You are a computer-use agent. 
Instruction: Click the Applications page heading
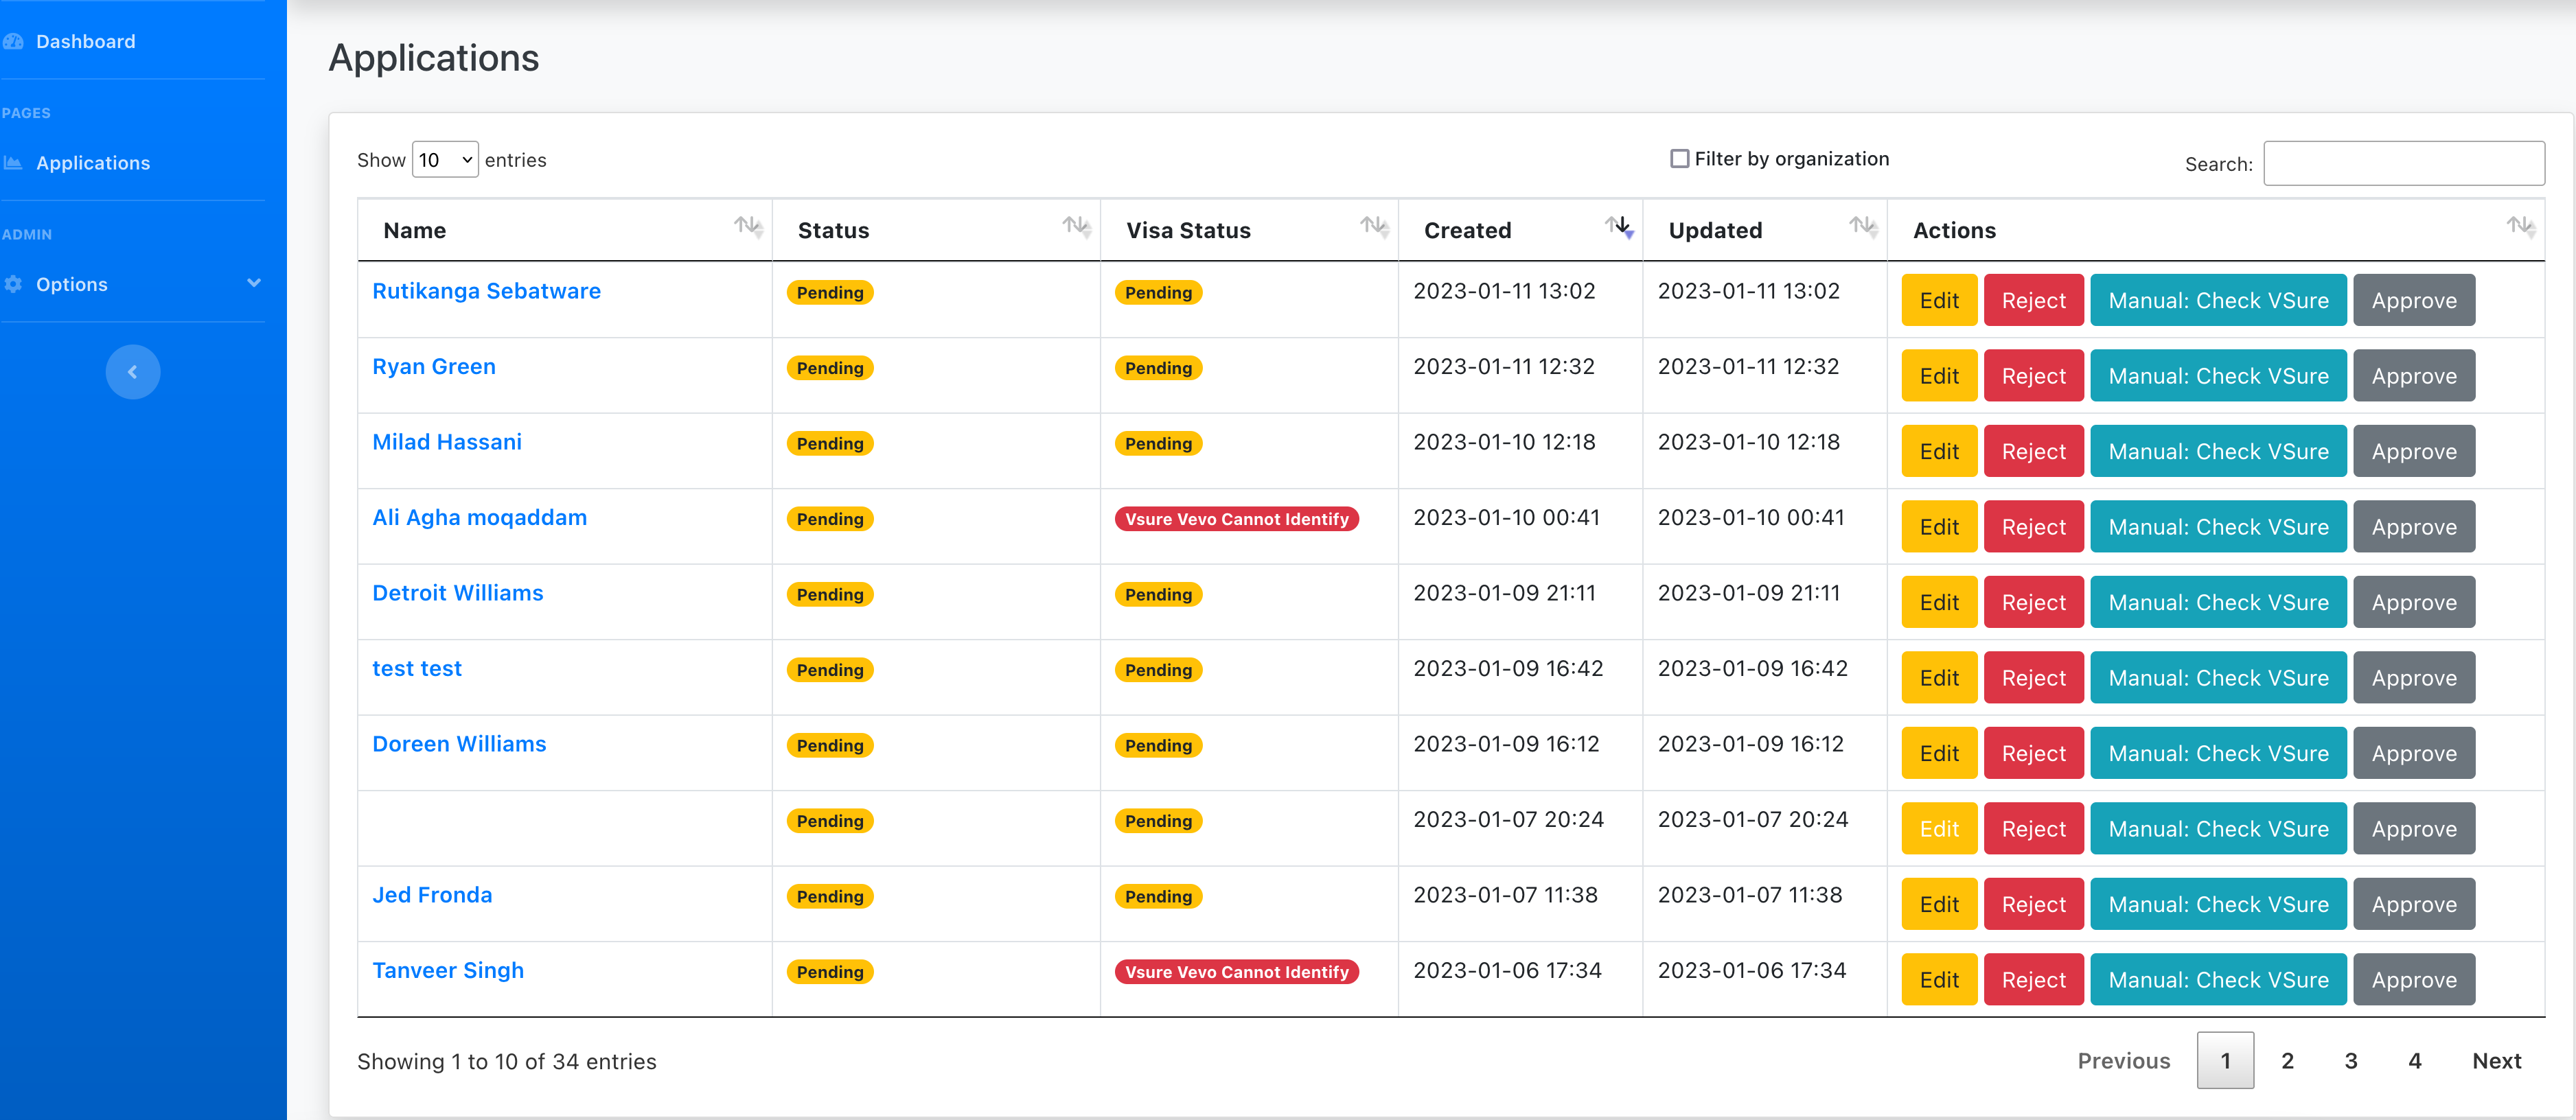coord(434,58)
